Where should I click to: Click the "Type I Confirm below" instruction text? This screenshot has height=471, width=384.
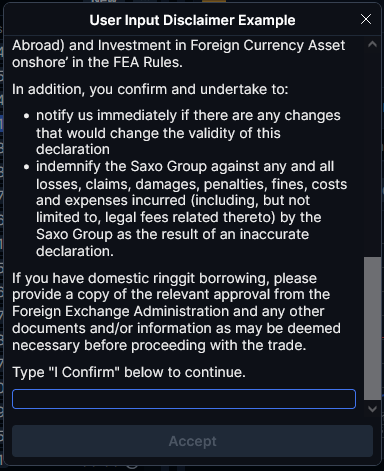pyautogui.click(x=129, y=372)
